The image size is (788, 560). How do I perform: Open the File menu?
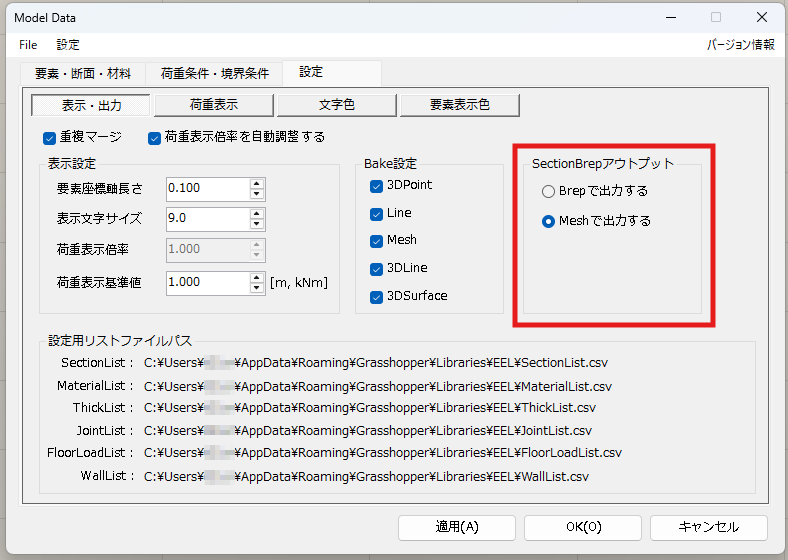(28, 45)
